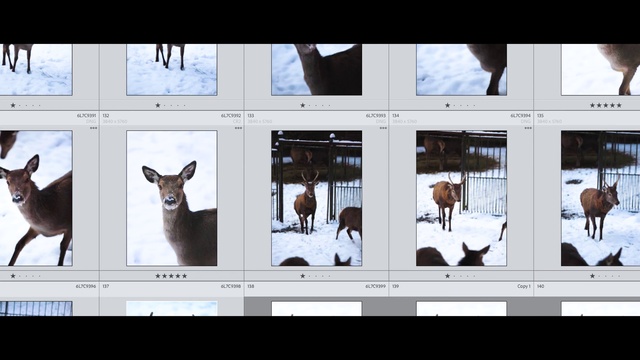640x360 pixels.
Task: Click the DNG file type label of 6L7C9394
Action: coord(526,122)
